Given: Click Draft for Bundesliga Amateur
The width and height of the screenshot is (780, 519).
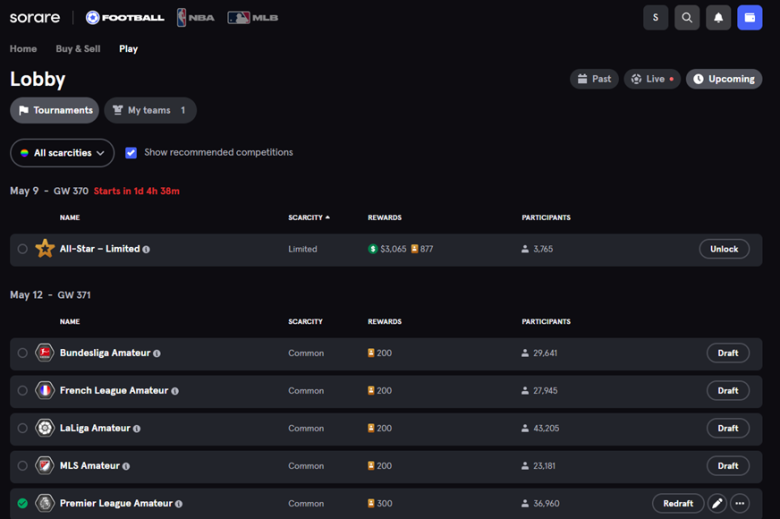Looking at the screenshot, I should click(x=728, y=353).
